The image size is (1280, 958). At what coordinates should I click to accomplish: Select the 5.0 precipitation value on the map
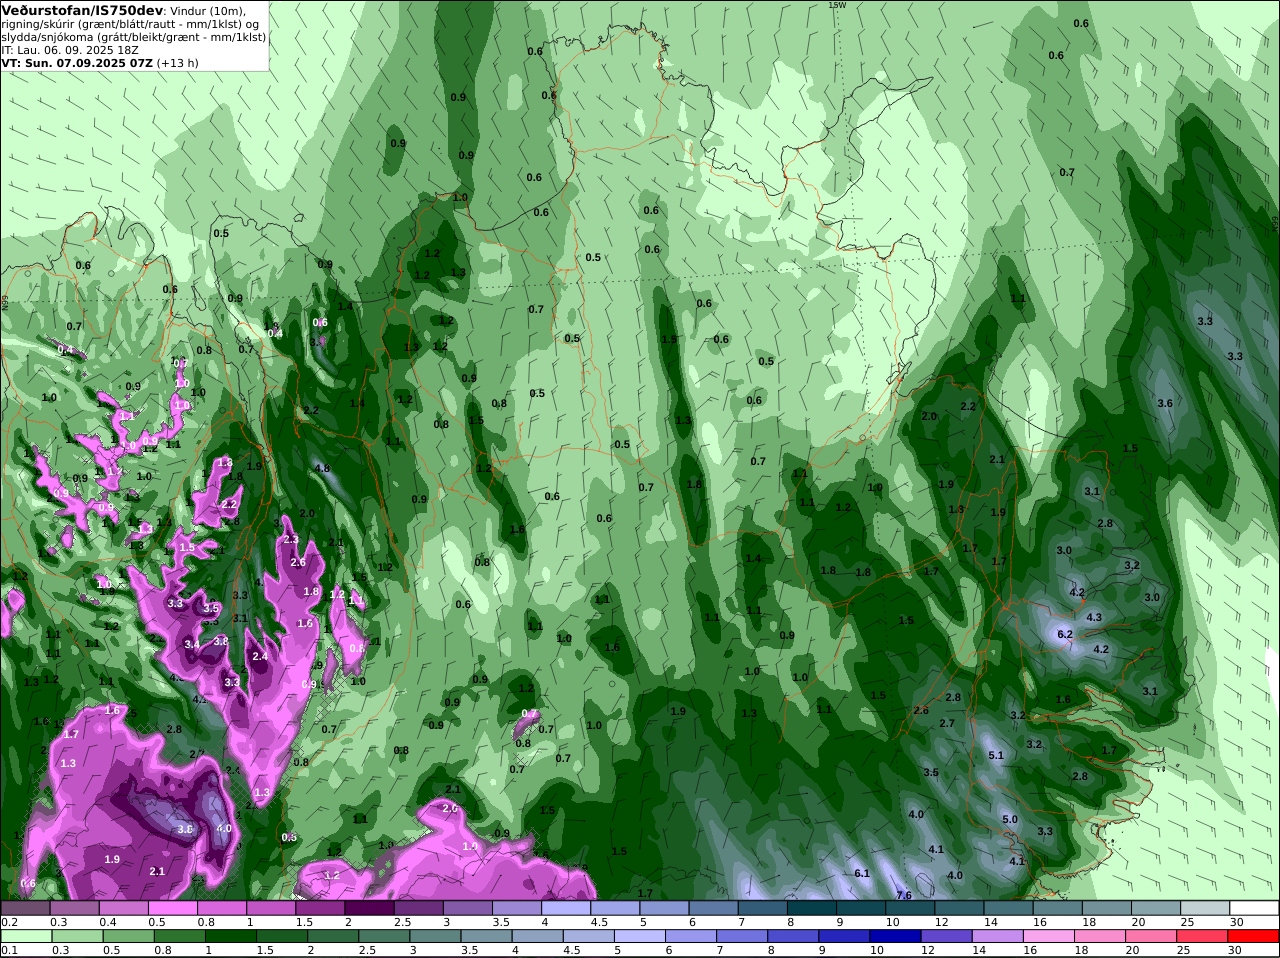pos(1010,819)
